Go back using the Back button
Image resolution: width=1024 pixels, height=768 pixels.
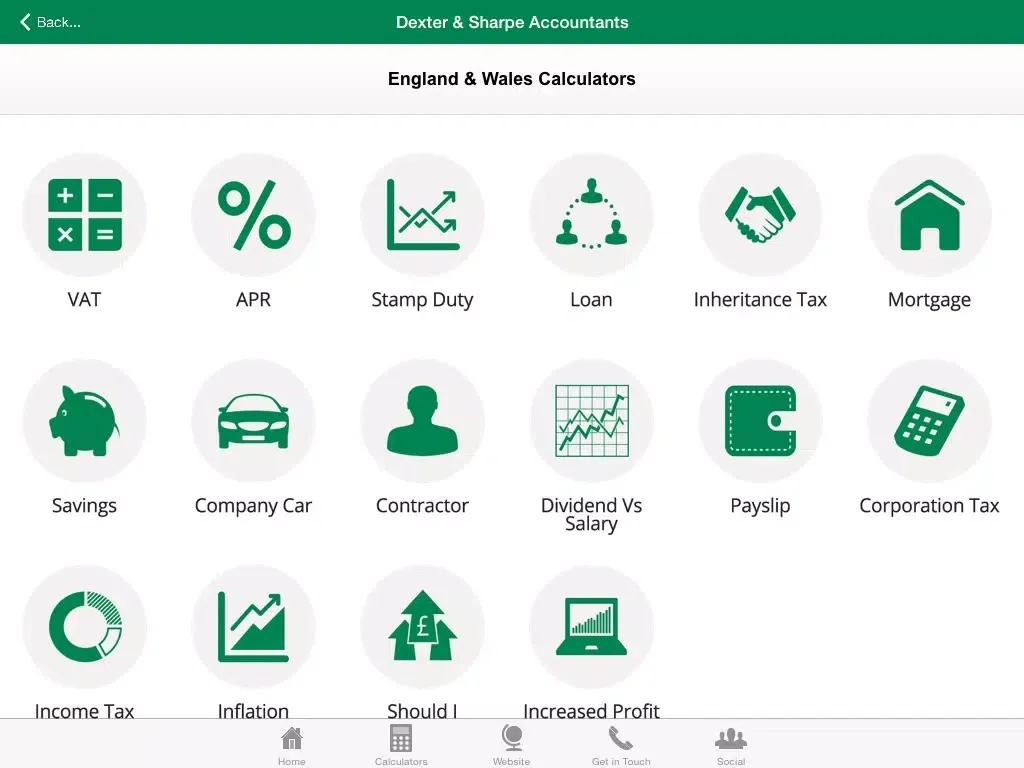50,22
